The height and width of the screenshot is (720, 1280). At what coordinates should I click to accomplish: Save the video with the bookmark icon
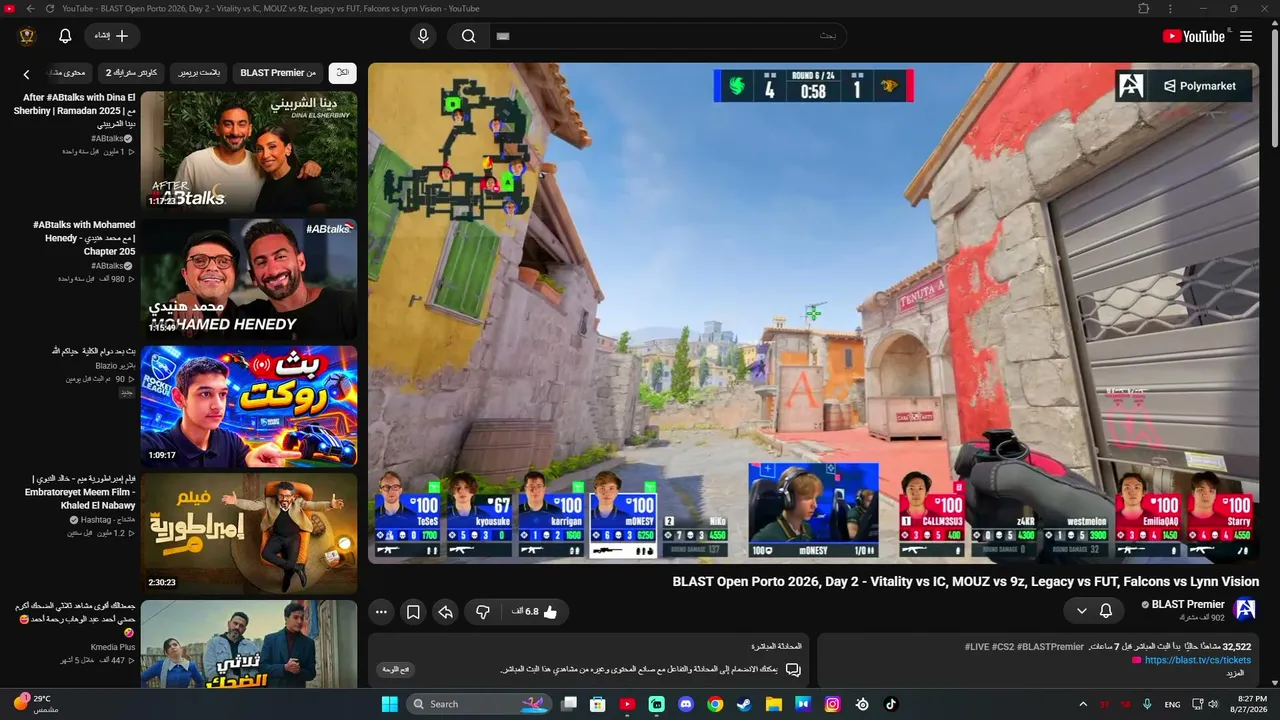(x=412, y=612)
